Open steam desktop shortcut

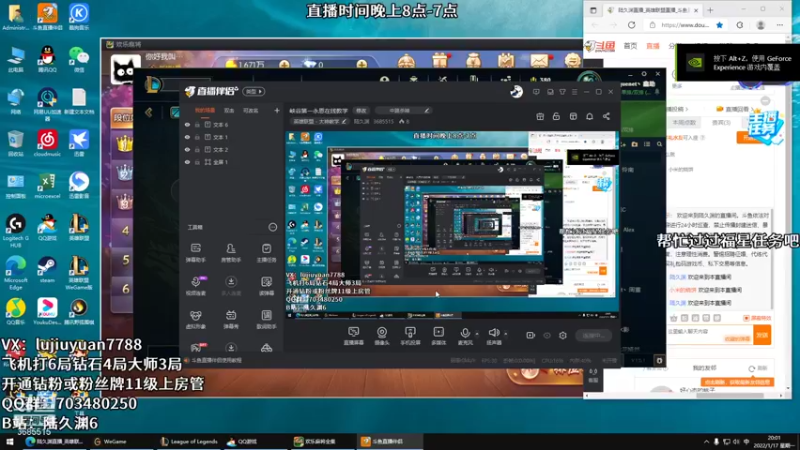[47, 270]
